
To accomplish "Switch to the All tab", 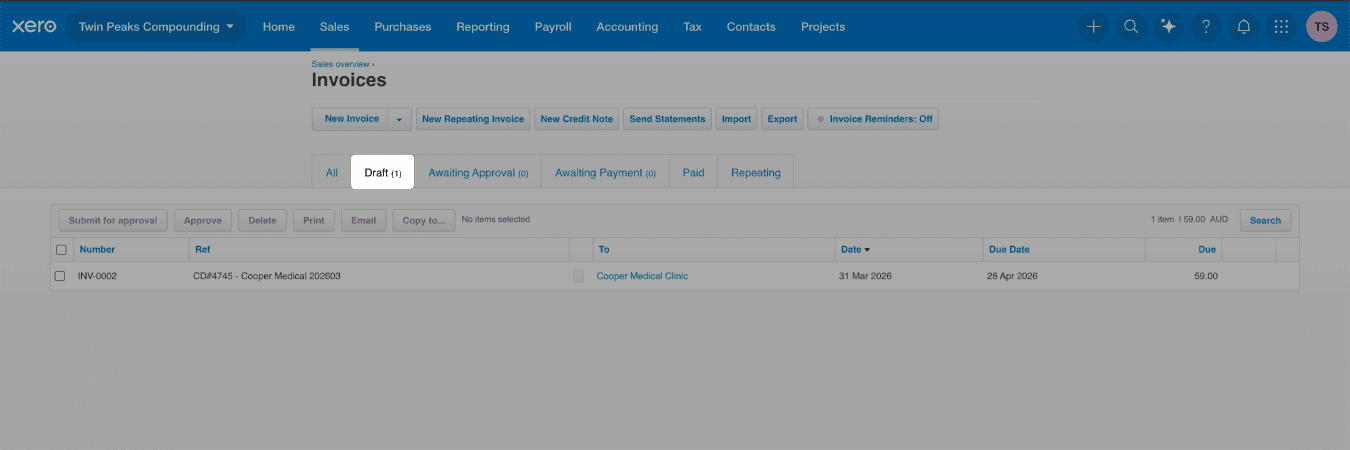I will click(x=332, y=172).
